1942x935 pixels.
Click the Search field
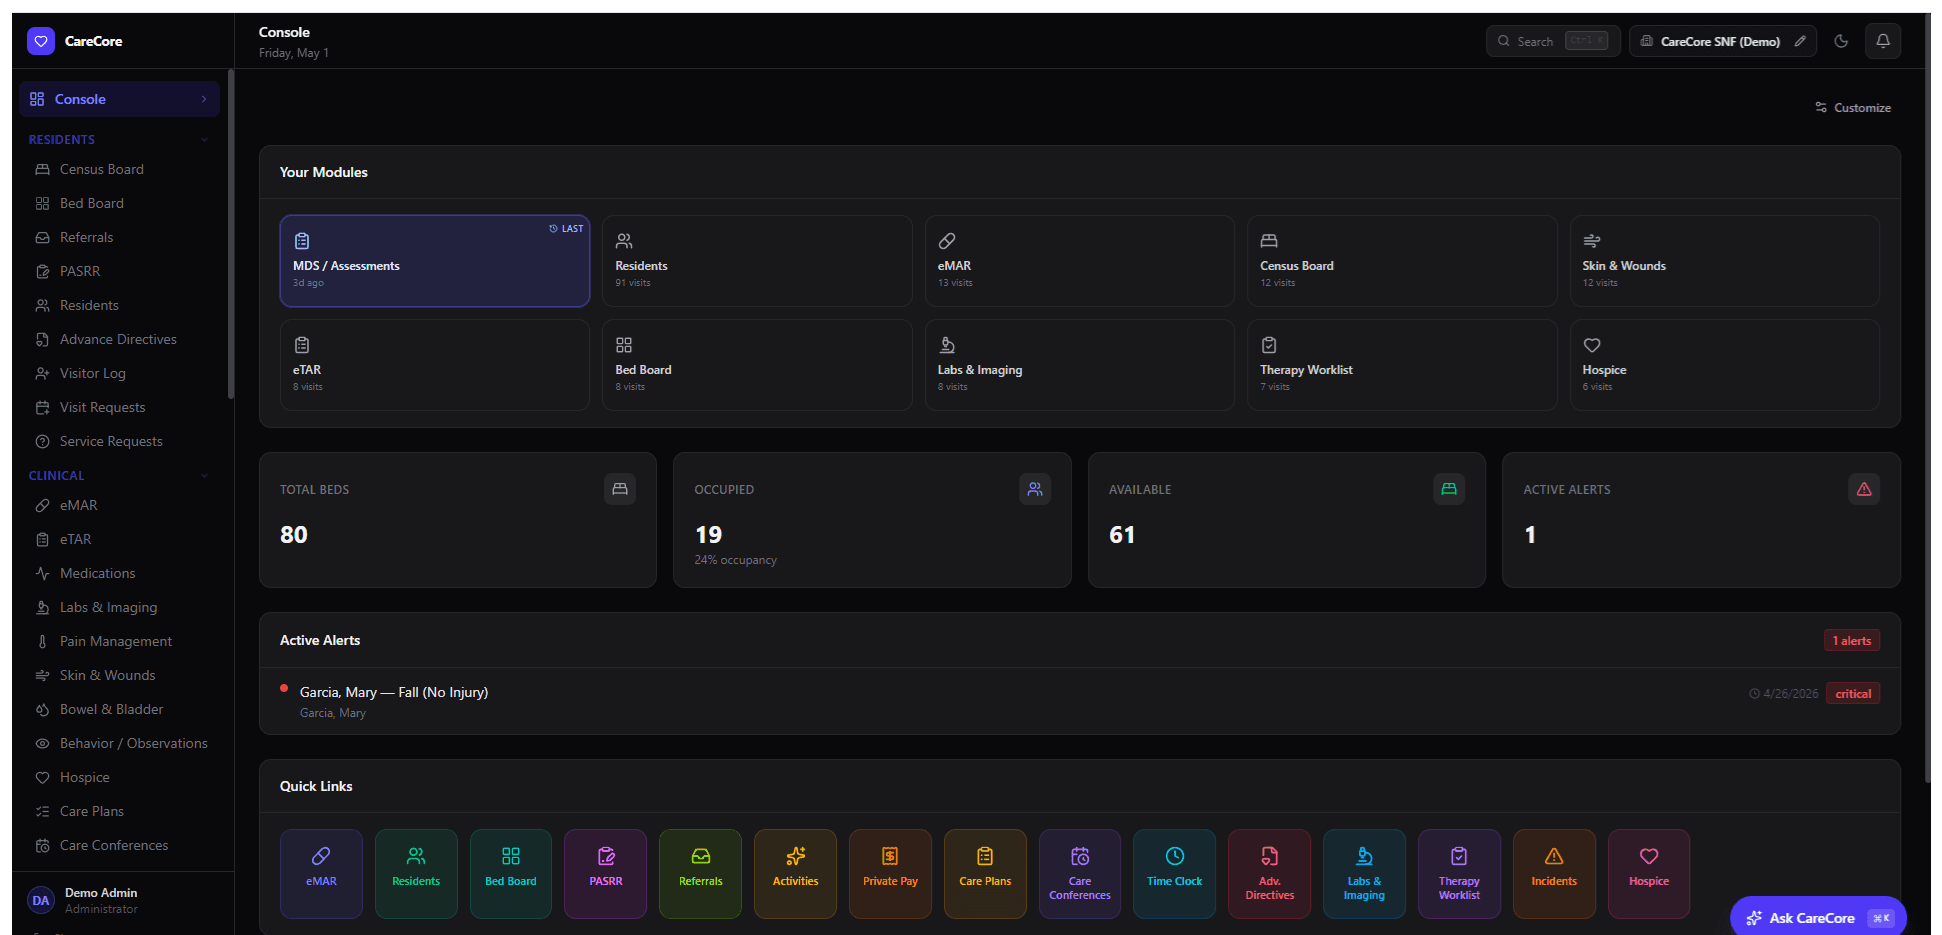click(x=1553, y=41)
